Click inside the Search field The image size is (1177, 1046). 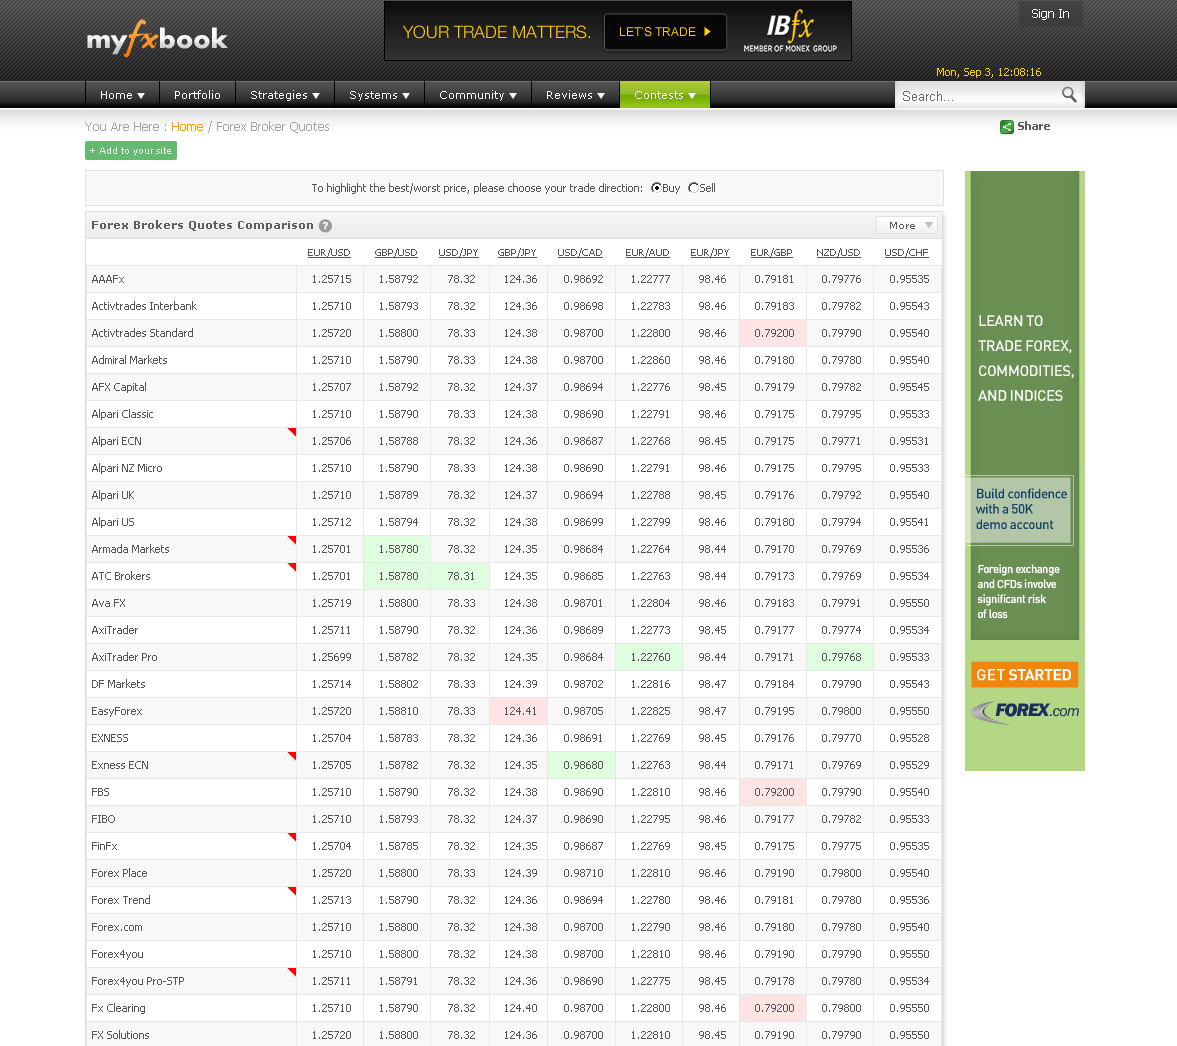coord(977,95)
